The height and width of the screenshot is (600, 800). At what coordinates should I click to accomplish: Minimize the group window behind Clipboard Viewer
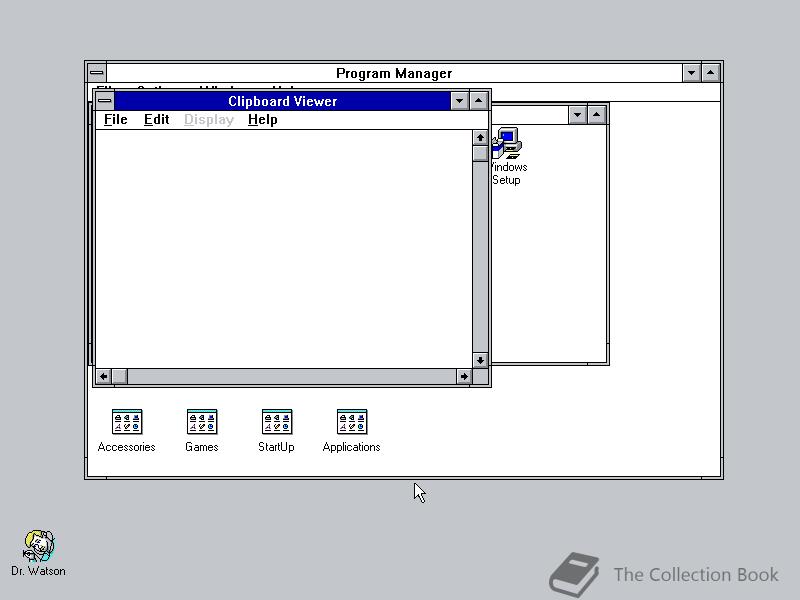[x=577, y=115]
